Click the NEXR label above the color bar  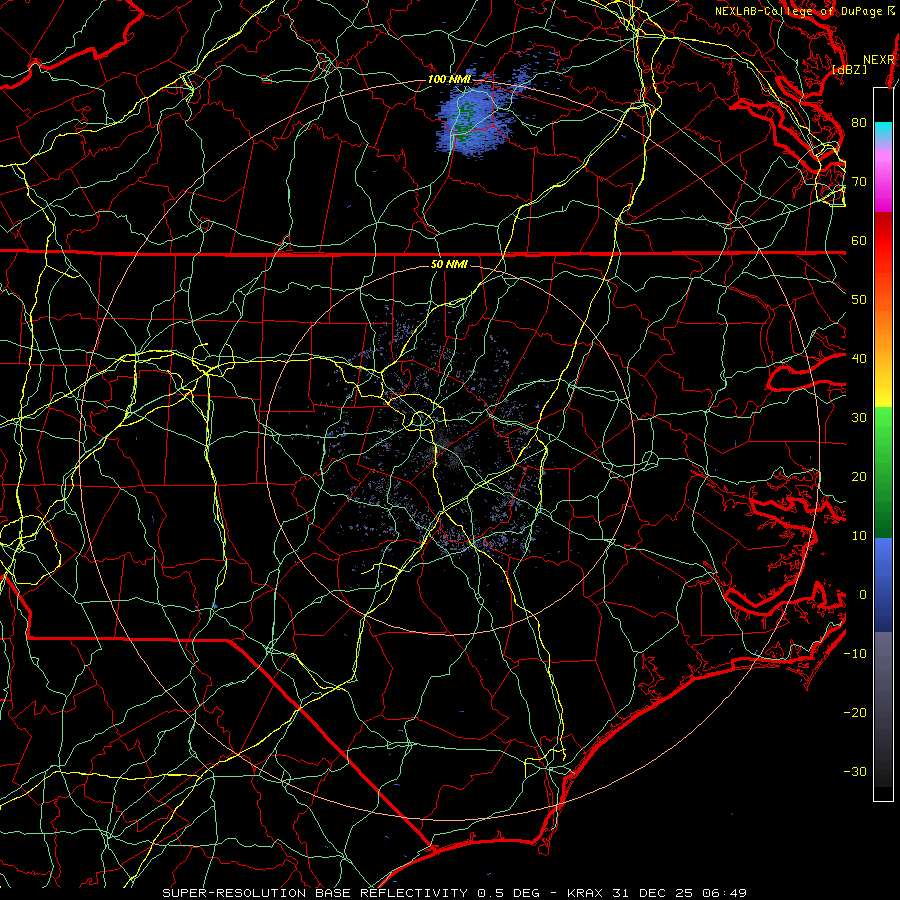coord(879,60)
